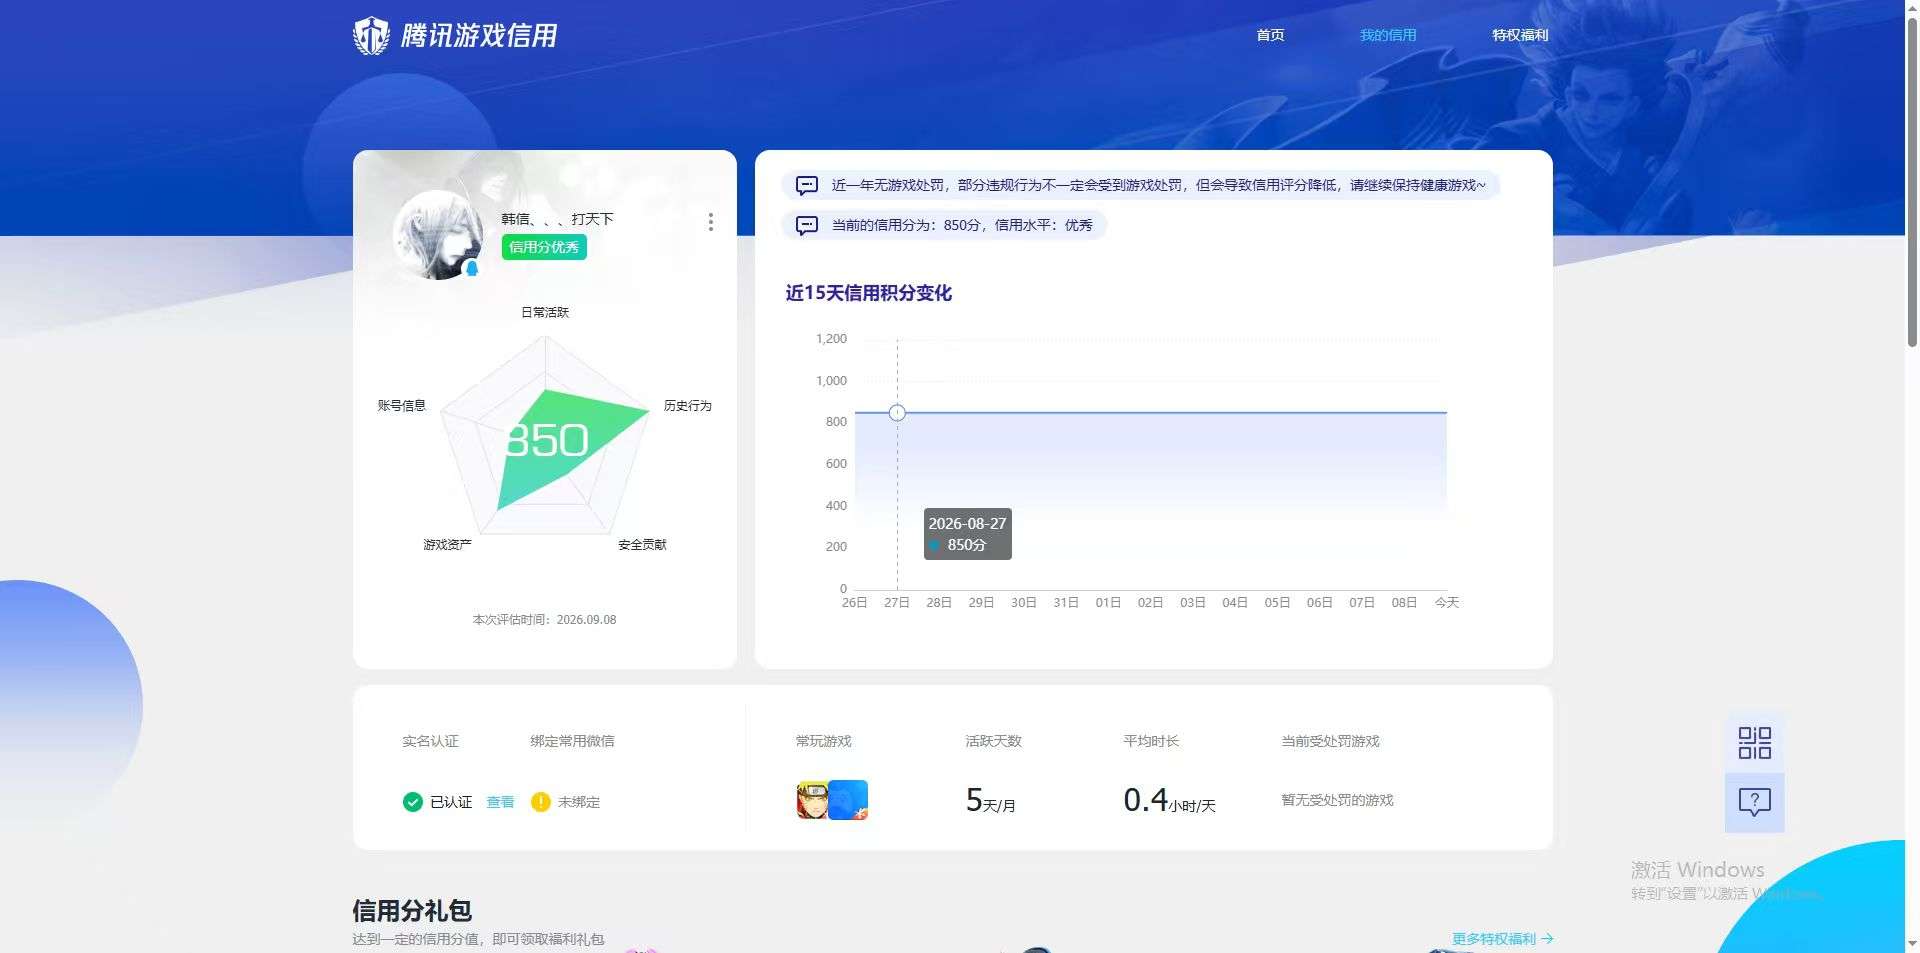Open the 首页 nav item
This screenshot has height=953, width=1920.
[1270, 35]
